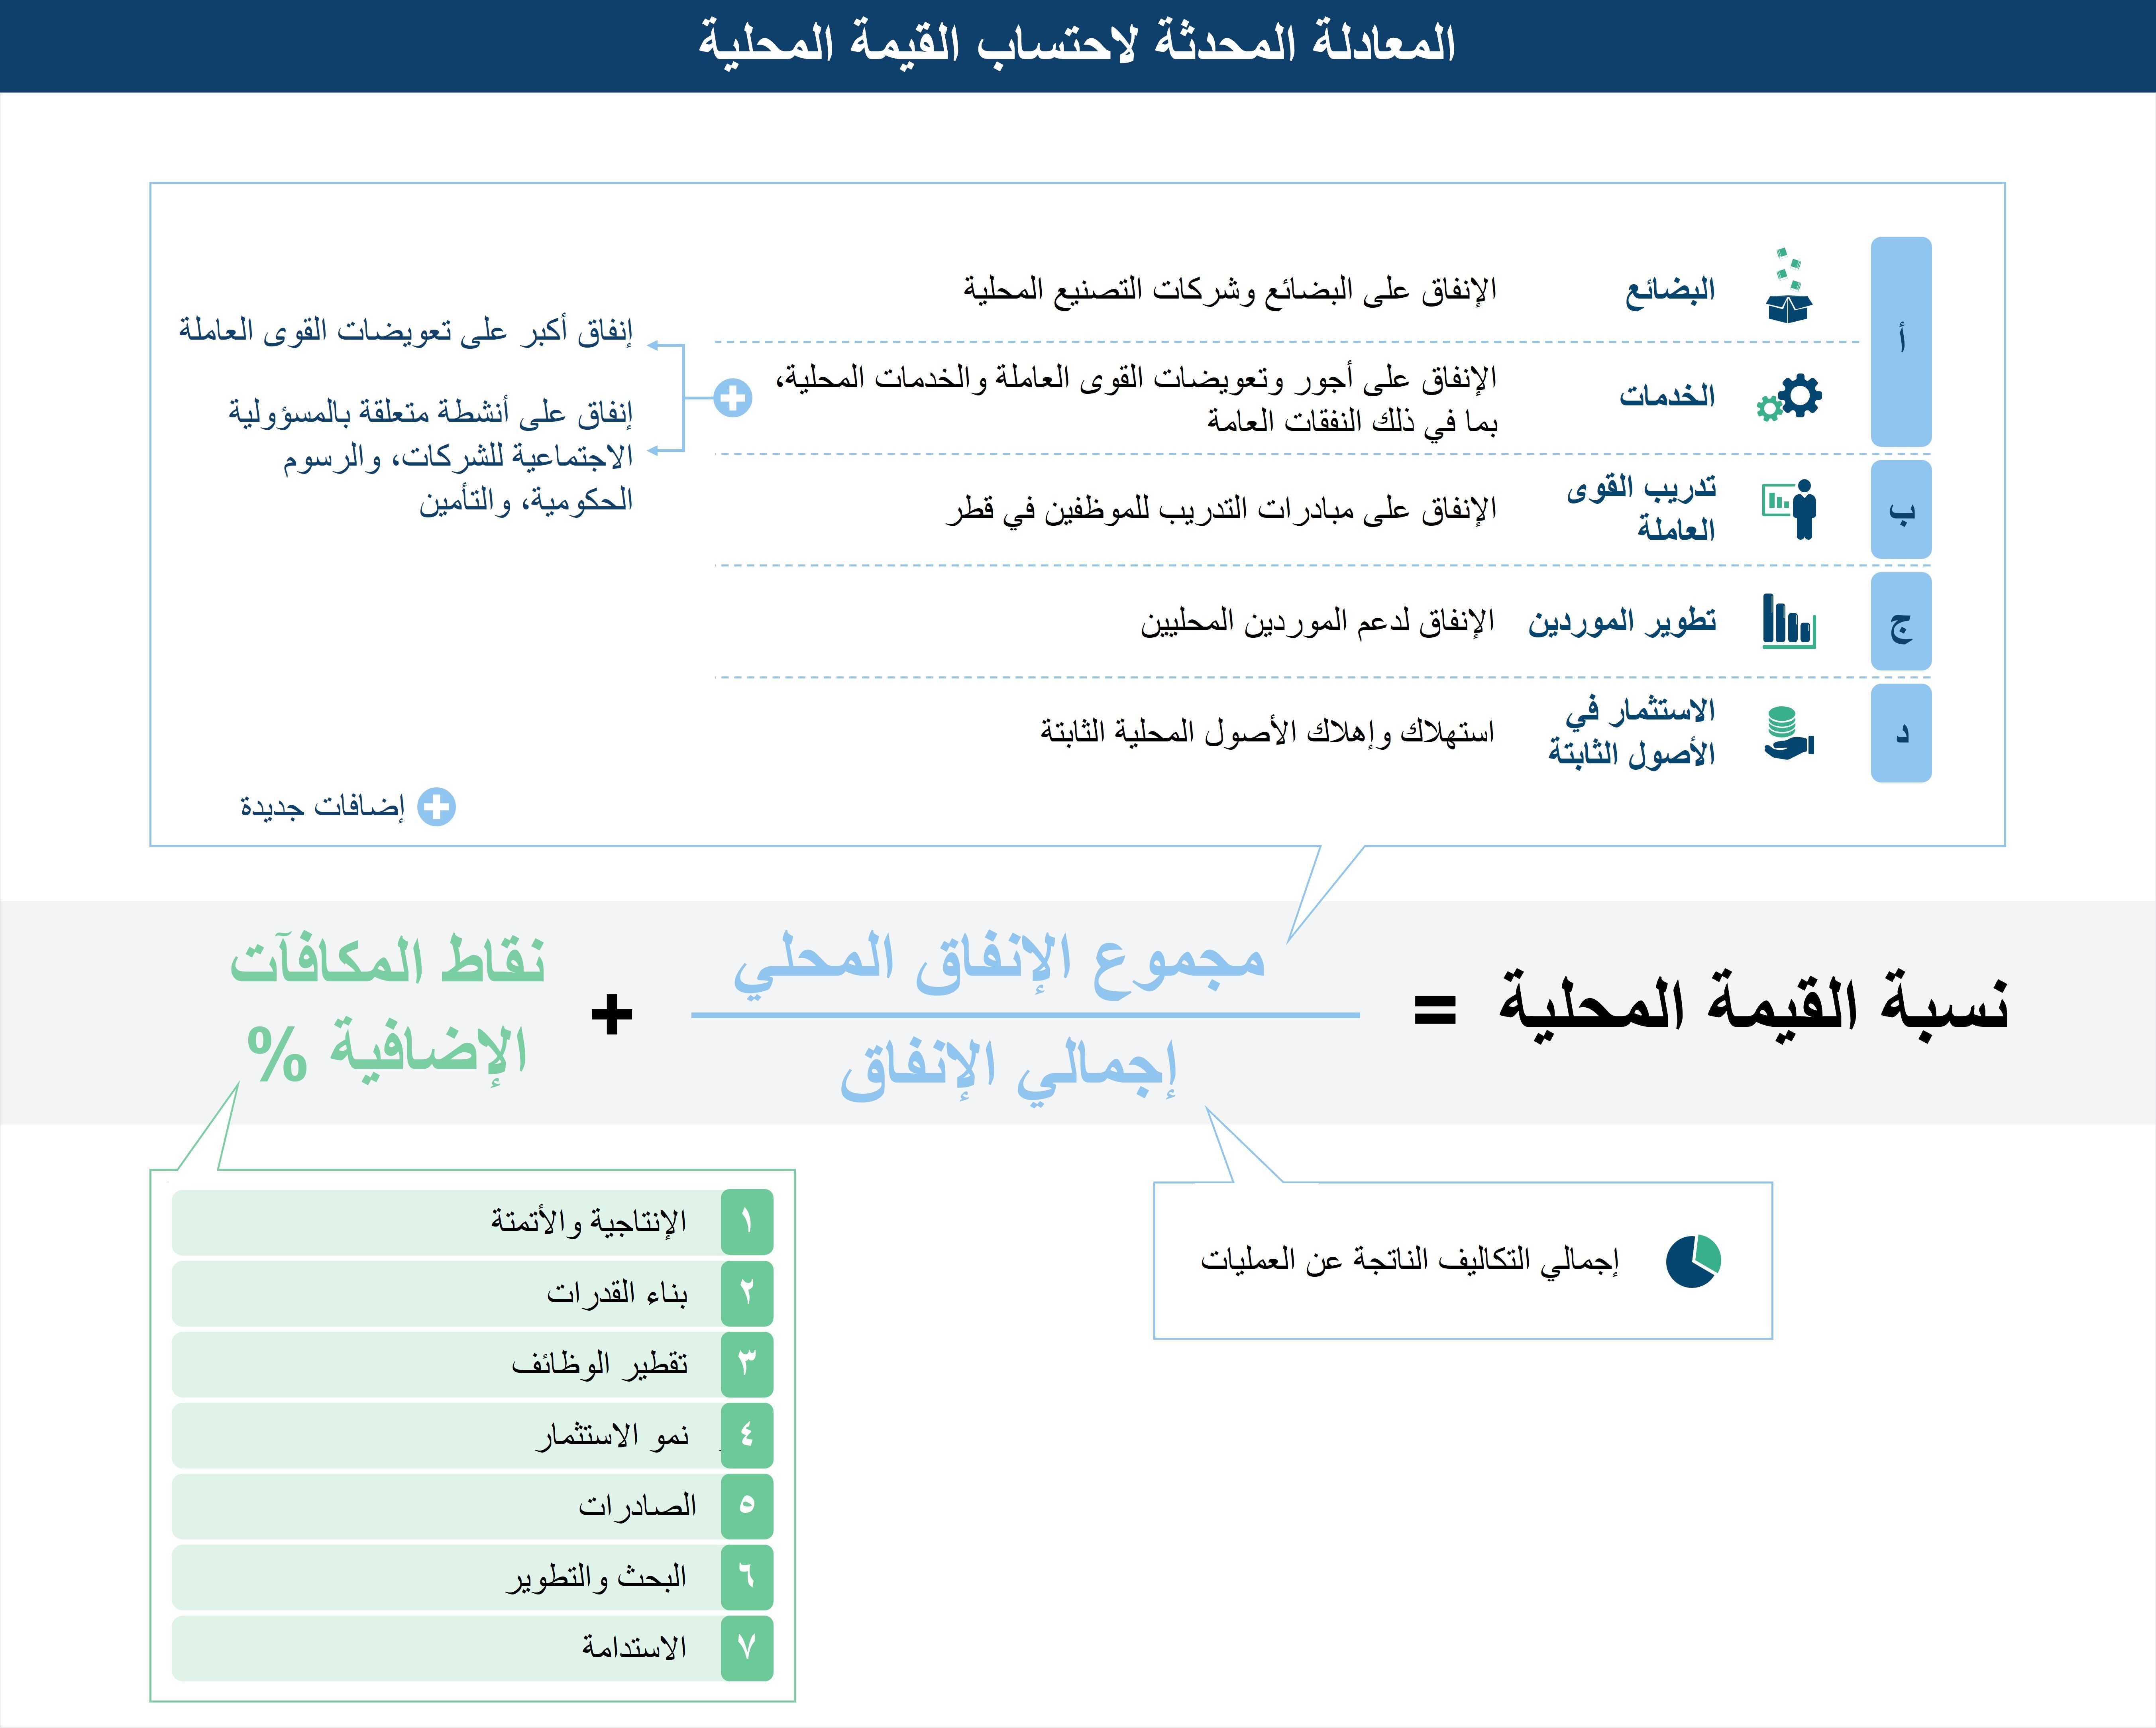
Task: Click green number ٢ badge for بناء القدرات
Action: (747, 1293)
